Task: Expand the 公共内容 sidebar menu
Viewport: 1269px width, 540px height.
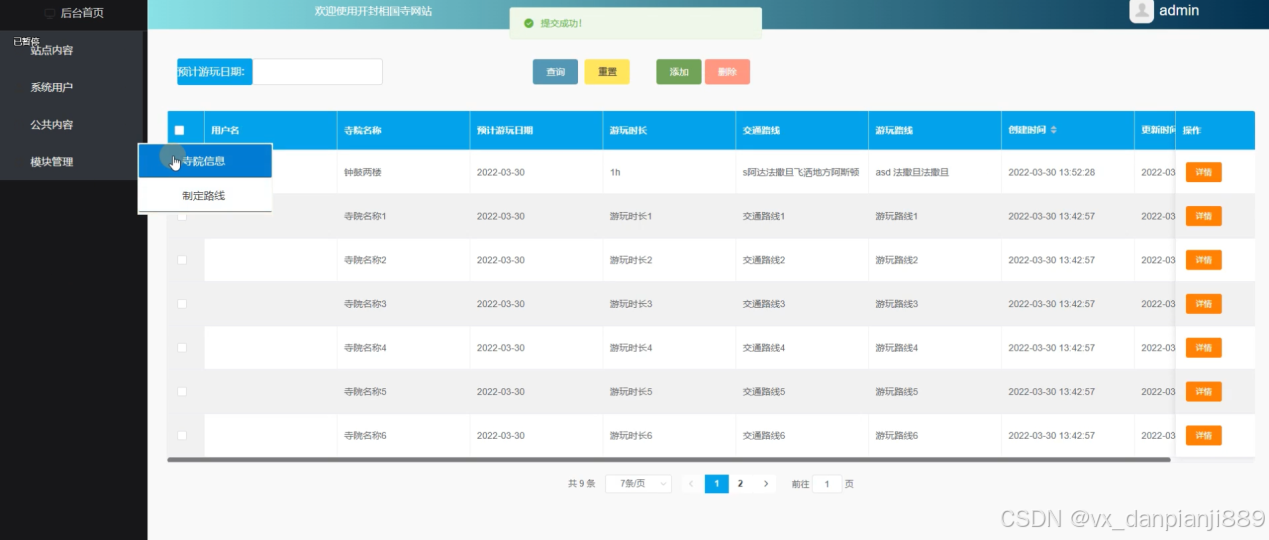Action: click(52, 125)
